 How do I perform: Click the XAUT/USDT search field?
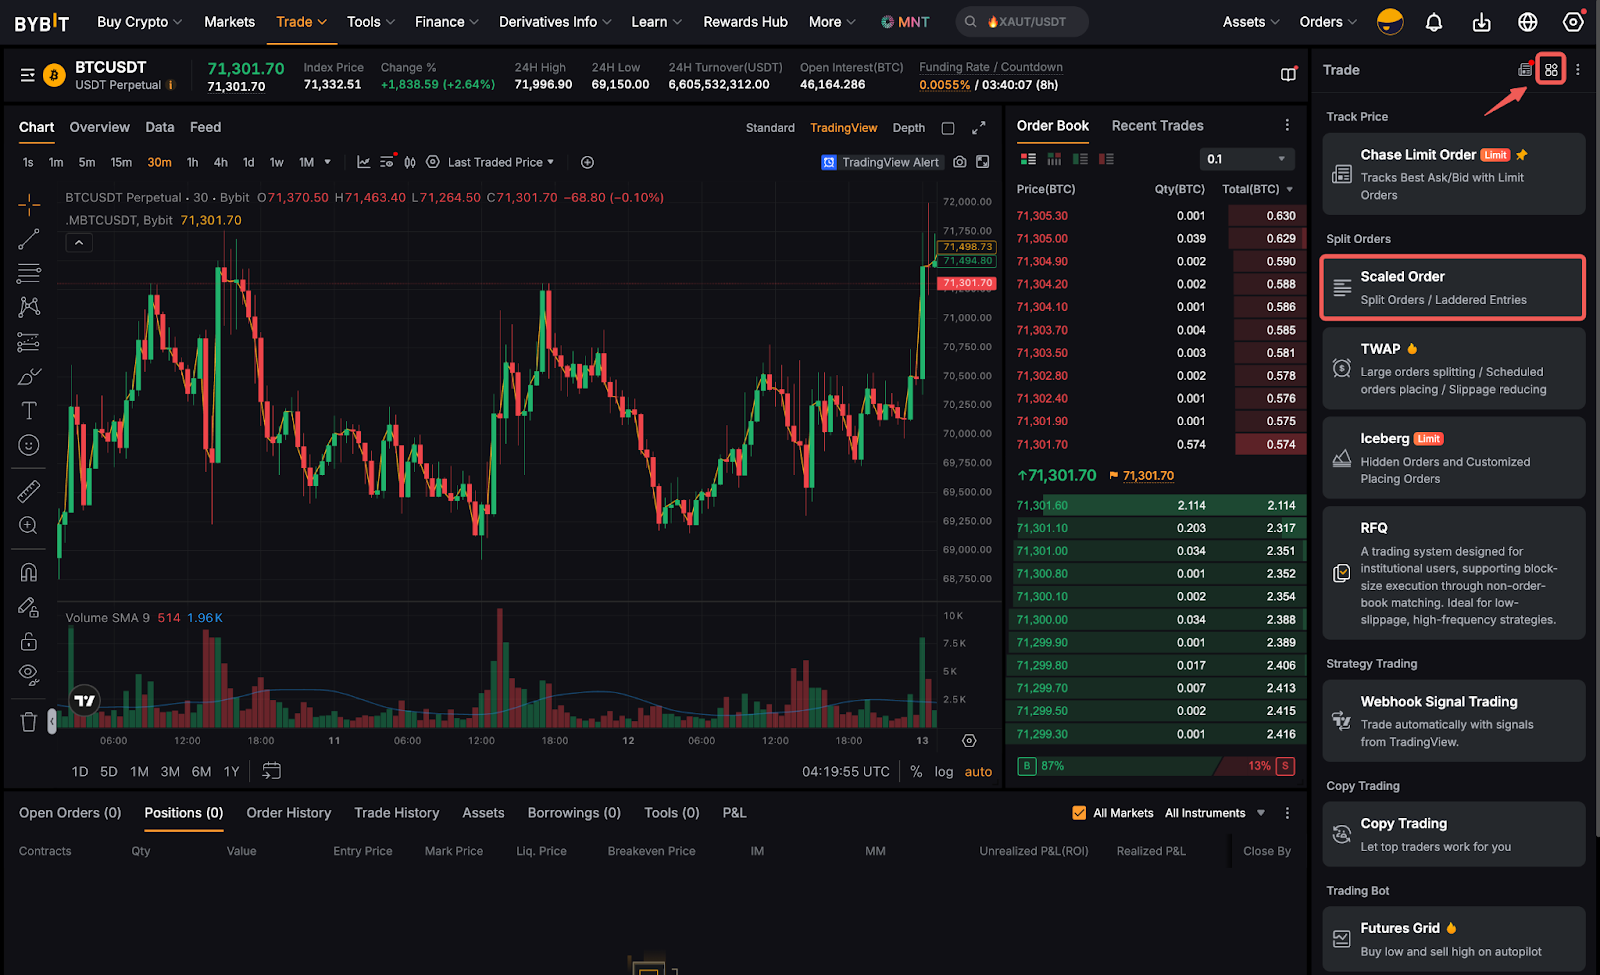1024,22
